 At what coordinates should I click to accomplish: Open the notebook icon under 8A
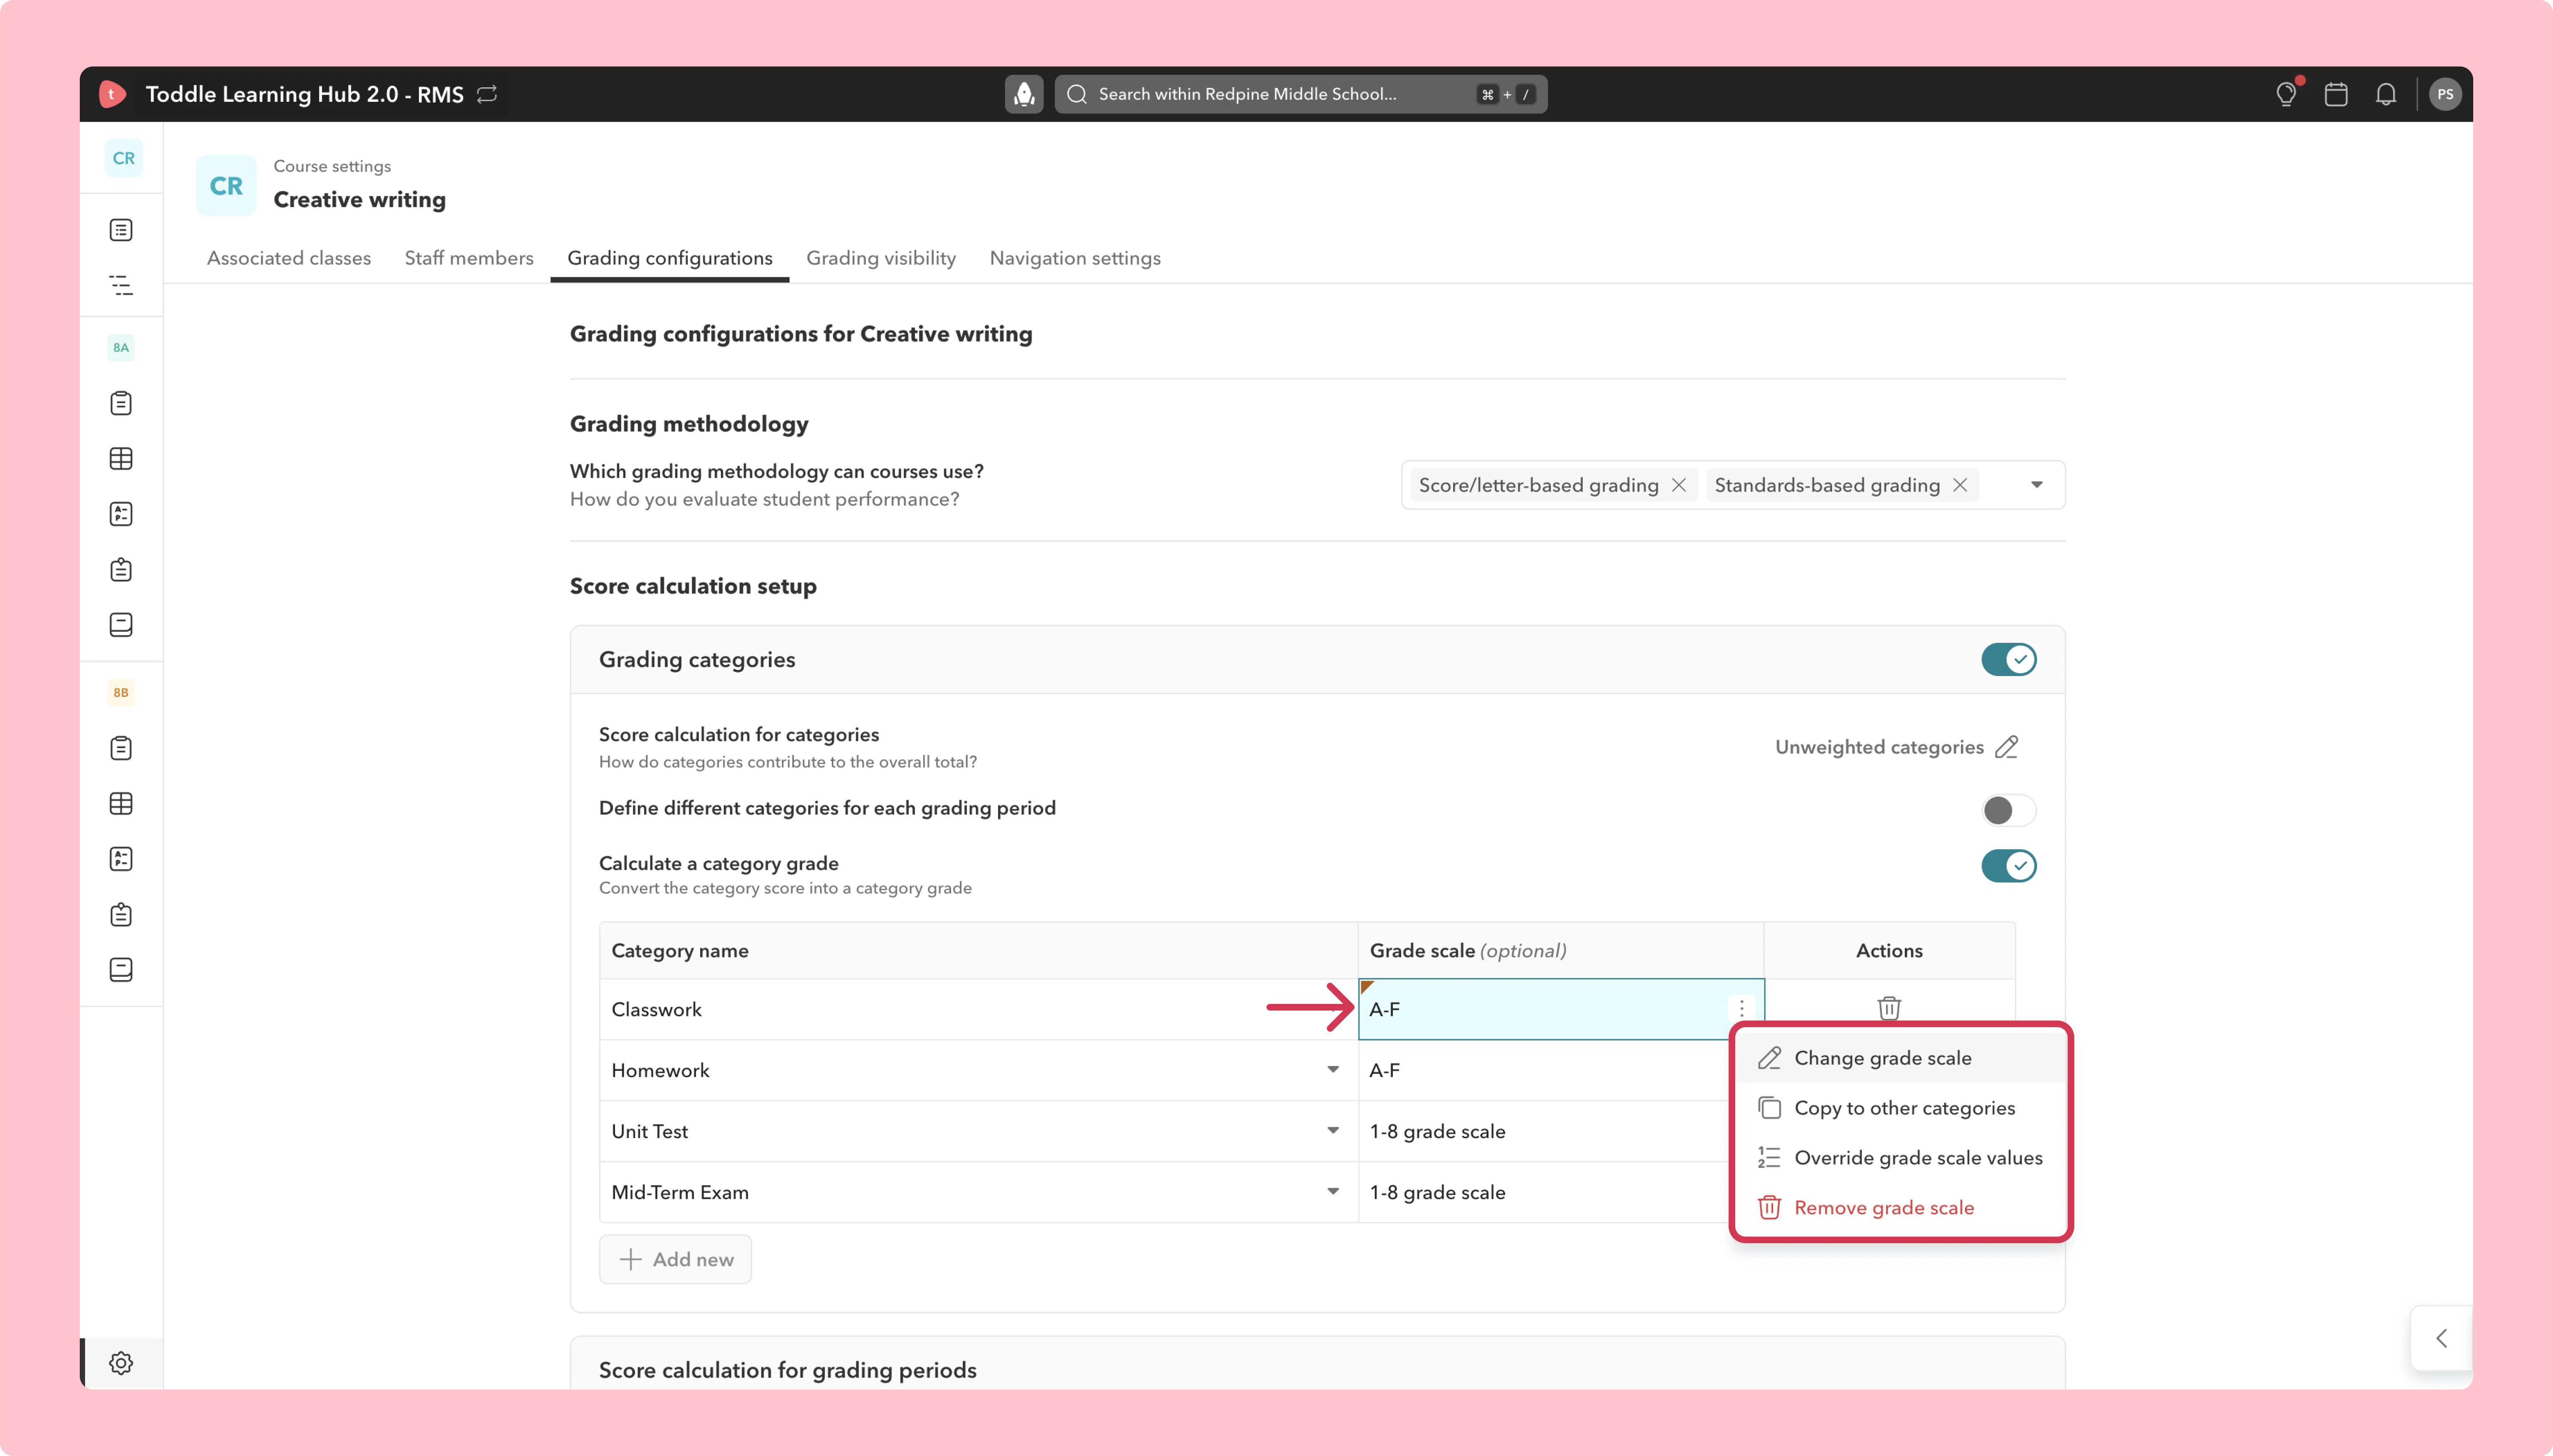pos(121,625)
